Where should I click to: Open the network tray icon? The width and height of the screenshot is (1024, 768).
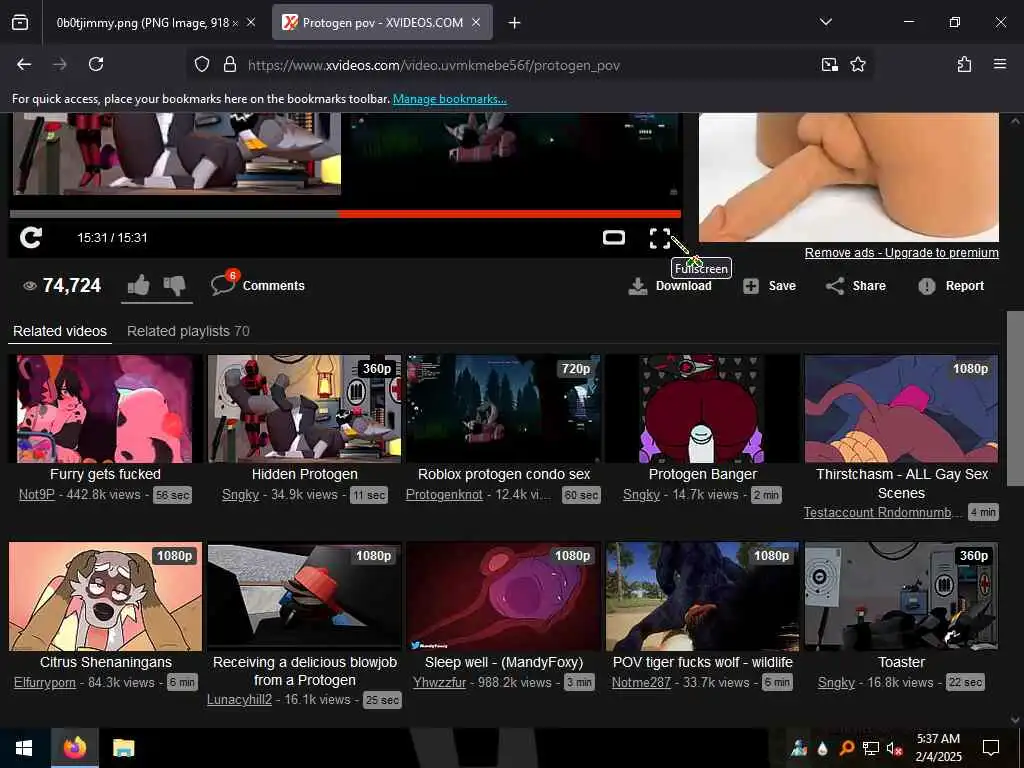click(x=871, y=748)
